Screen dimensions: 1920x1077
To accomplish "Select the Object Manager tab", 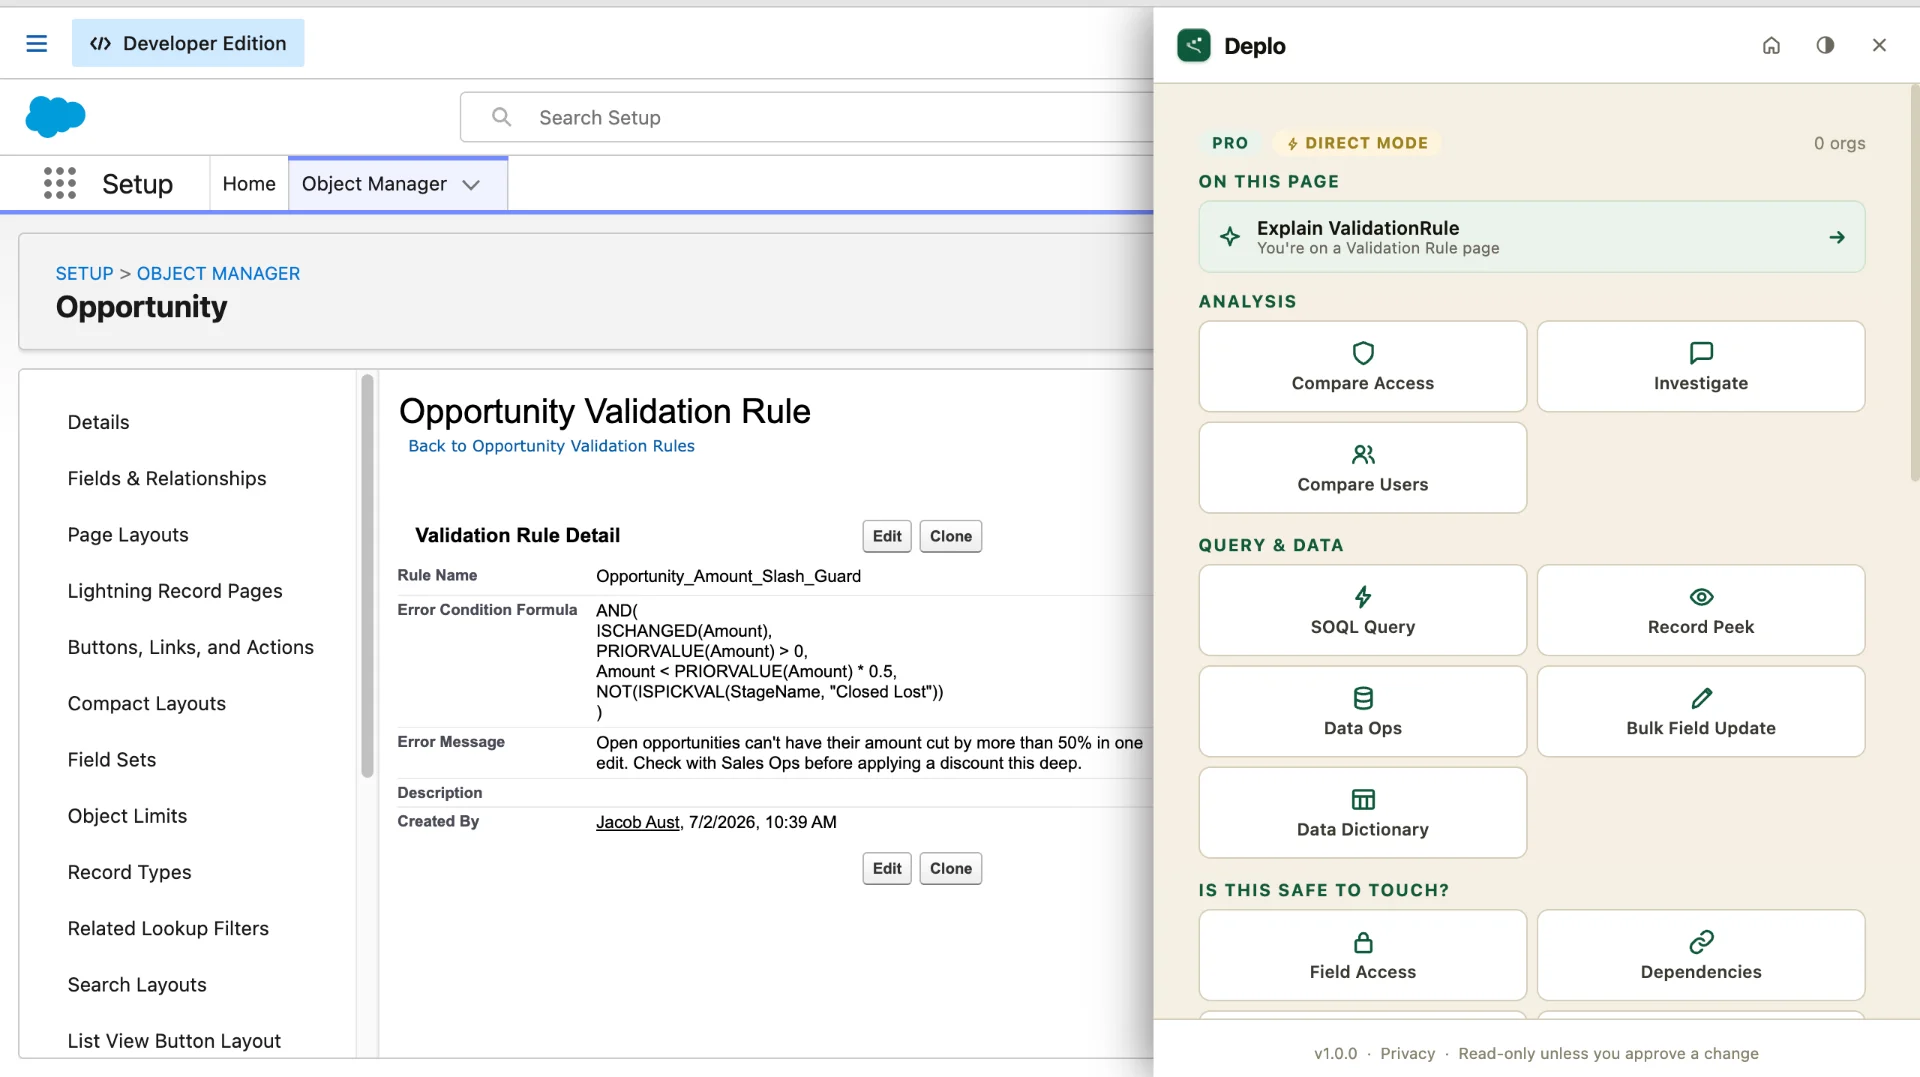I will (x=398, y=183).
